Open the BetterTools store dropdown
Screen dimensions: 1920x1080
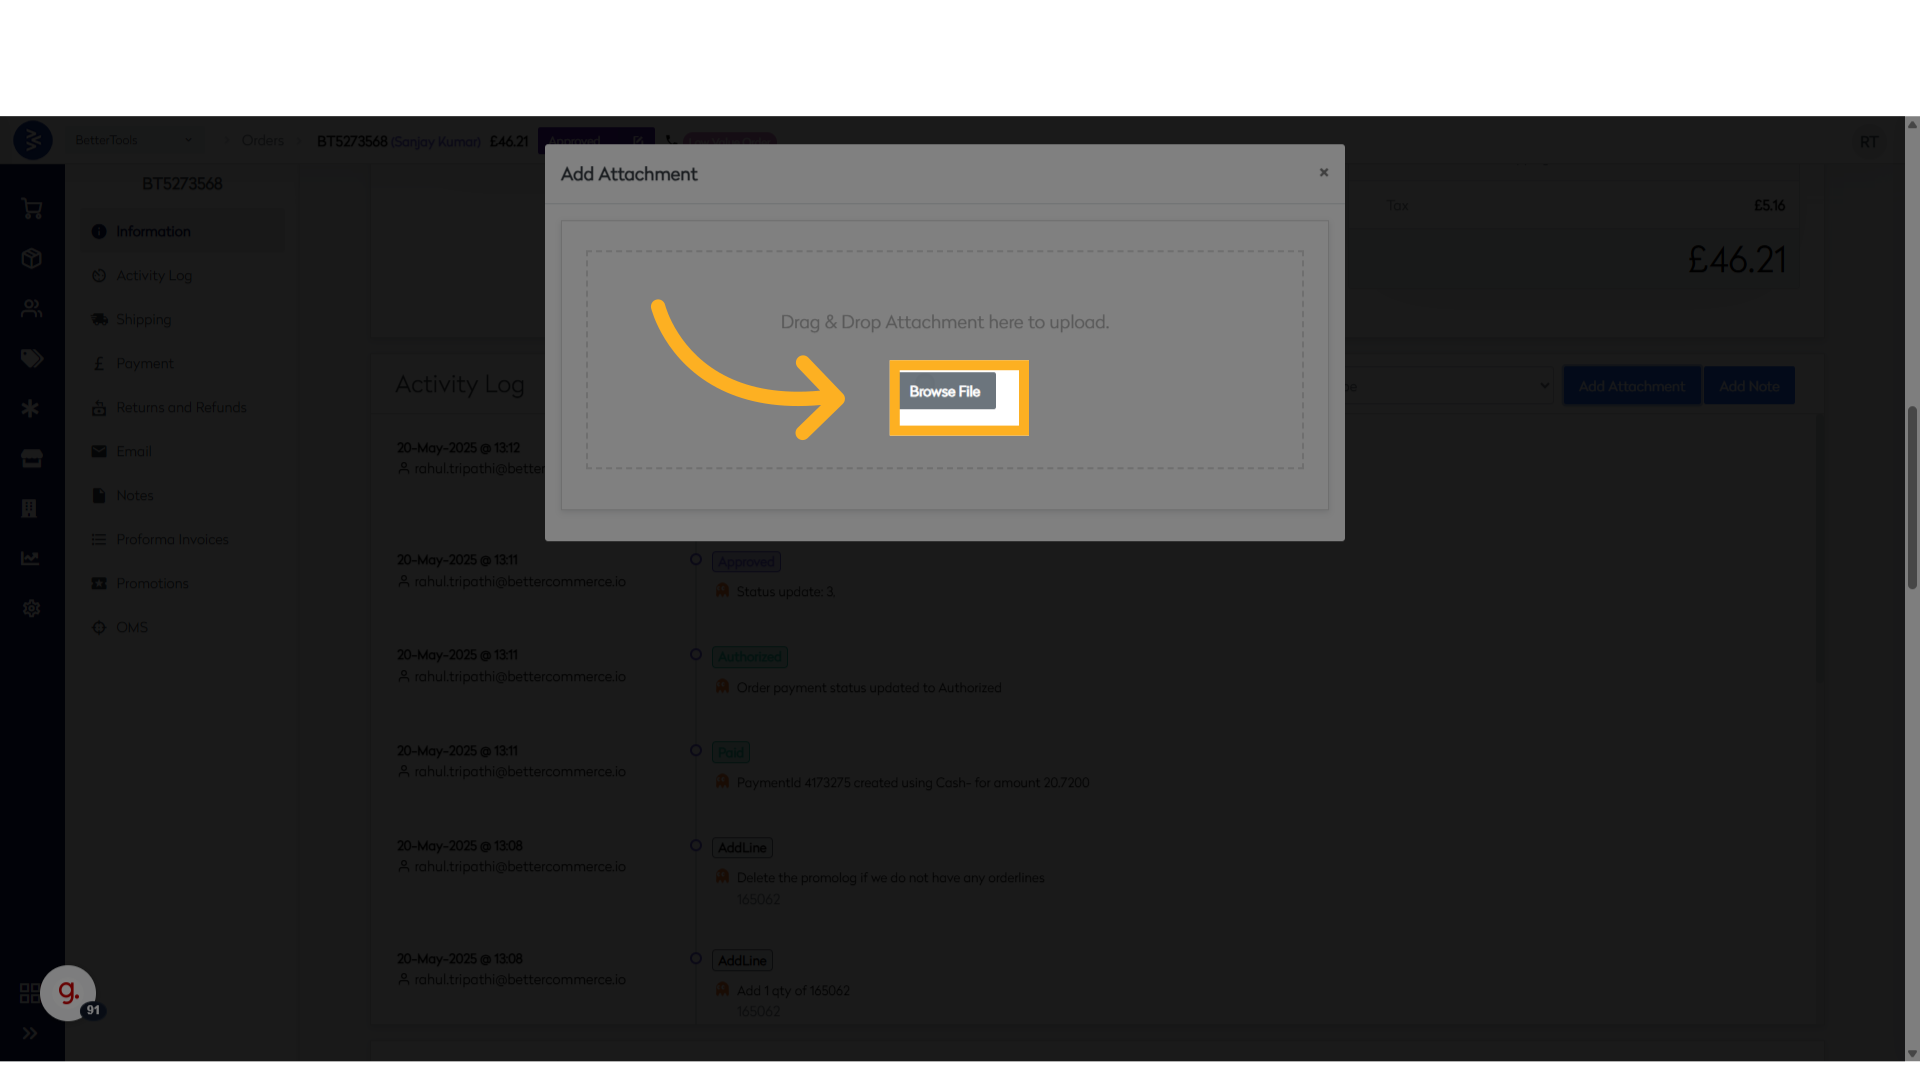pos(133,140)
